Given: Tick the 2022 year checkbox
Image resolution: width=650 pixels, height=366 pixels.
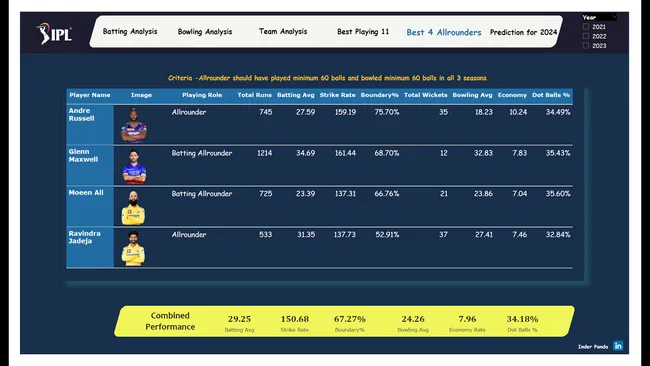Looking at the screenshot, I should pyautogui.click(x=586, y=36).
